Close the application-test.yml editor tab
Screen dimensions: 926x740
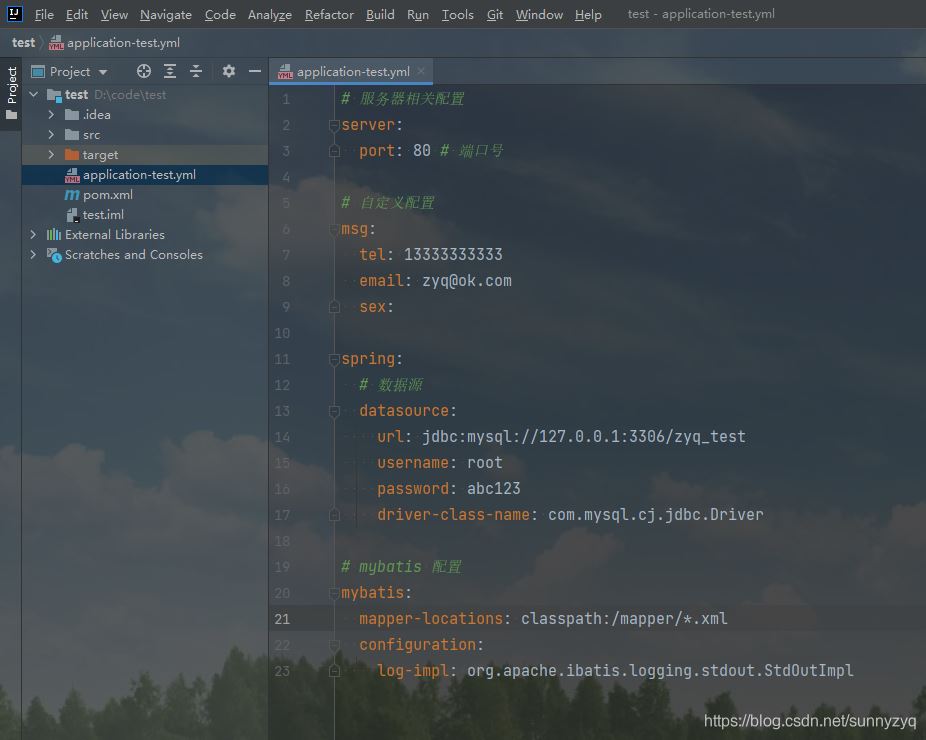(422, 71)
